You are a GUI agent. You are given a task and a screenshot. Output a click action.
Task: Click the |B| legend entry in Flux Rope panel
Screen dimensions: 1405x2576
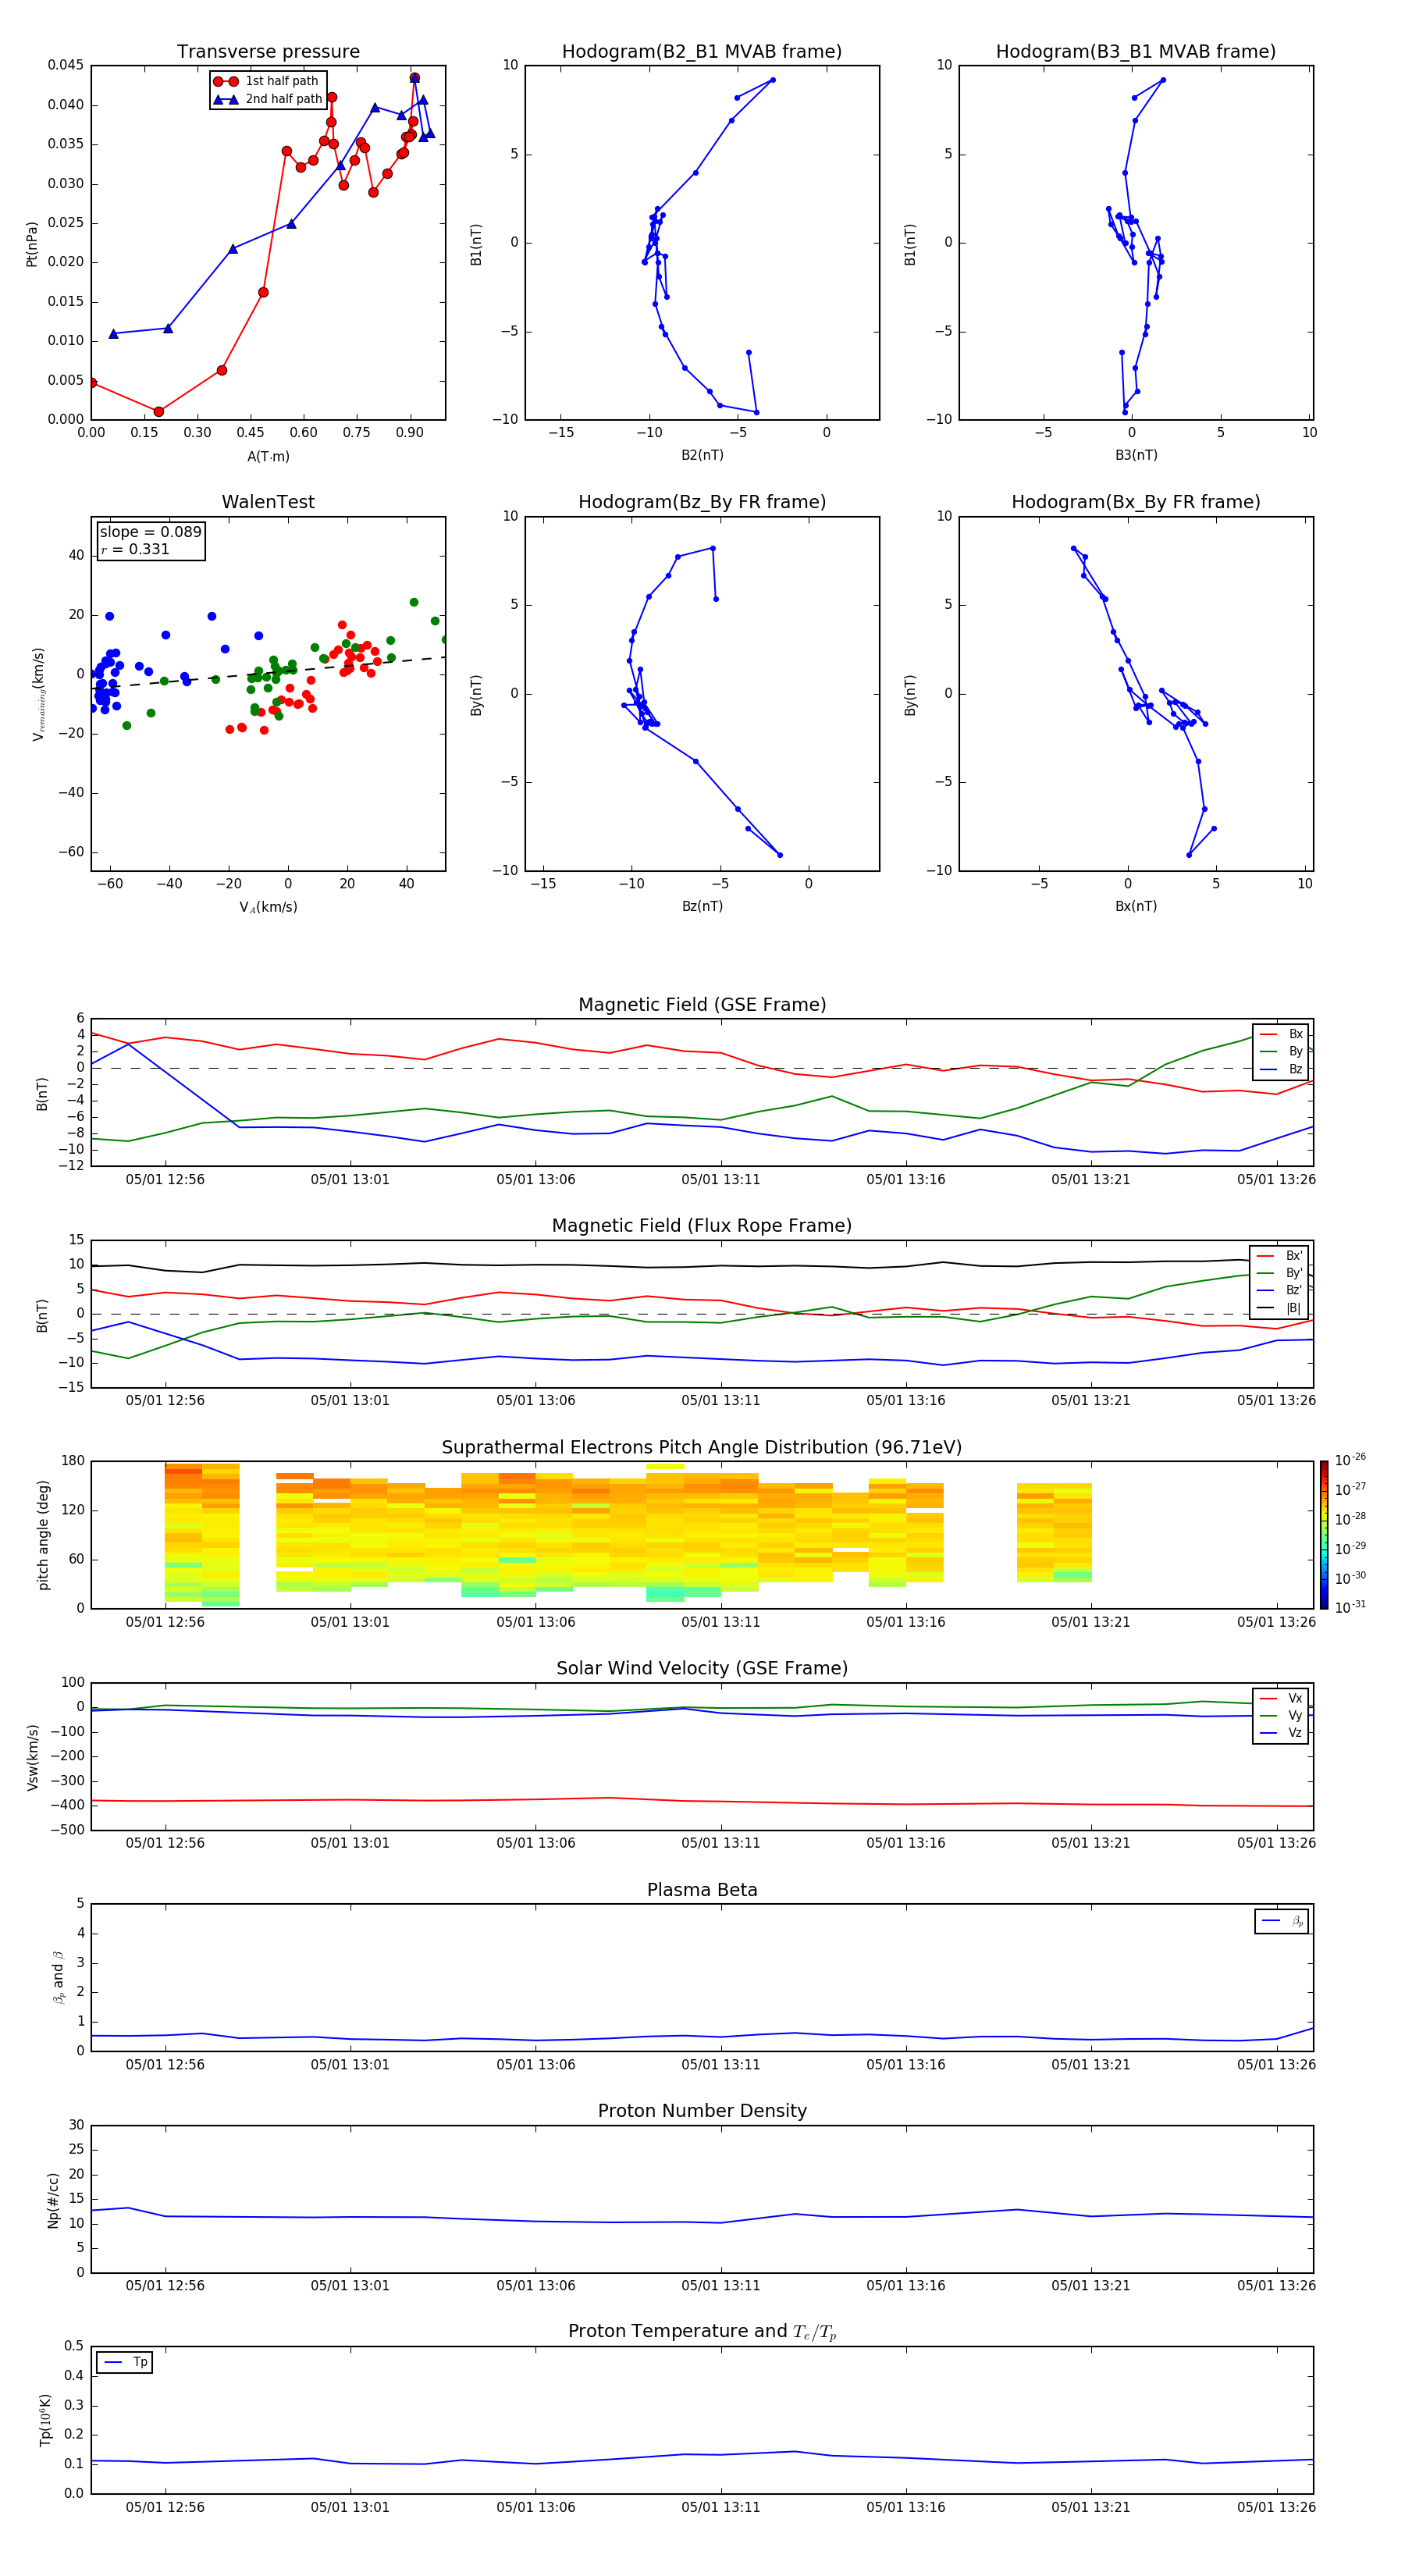coord(1280,1308)
